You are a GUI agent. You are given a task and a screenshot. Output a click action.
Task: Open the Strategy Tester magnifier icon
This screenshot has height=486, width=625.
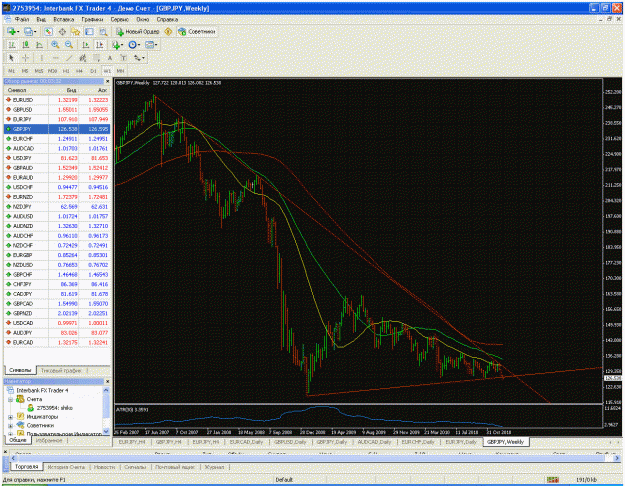[103, 31]
